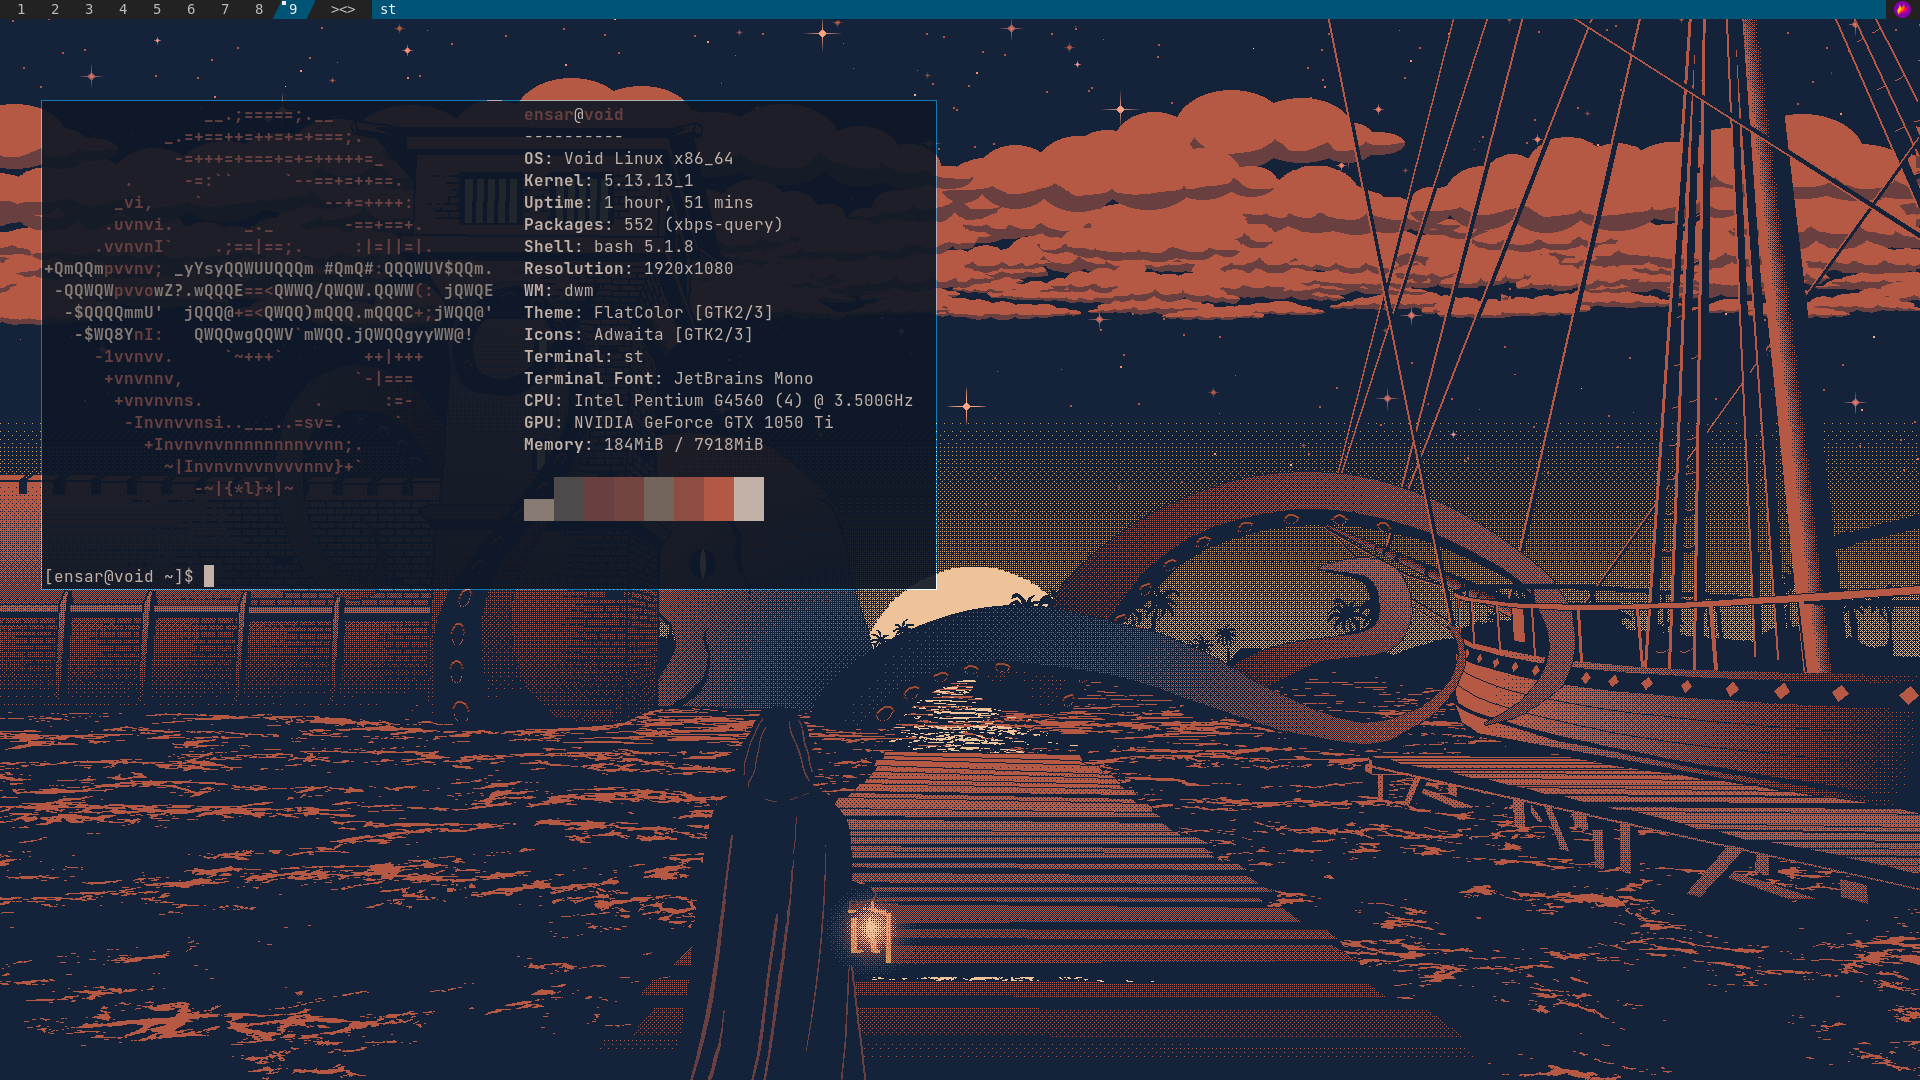Screen dimensions: 1920x1080
Task: Toggle the ><> floating layout symbol
Action: click(x=343, y=9)
